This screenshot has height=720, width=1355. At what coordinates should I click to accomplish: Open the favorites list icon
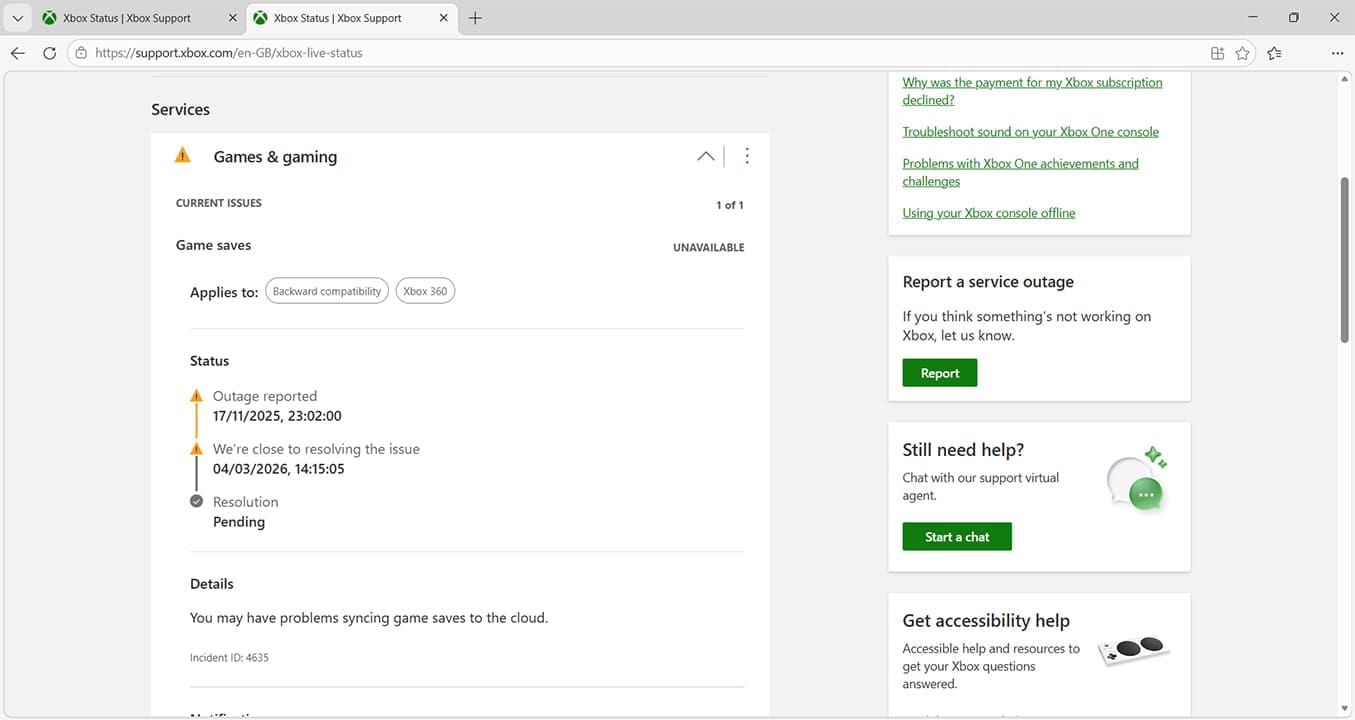[x=1274, y=53]
